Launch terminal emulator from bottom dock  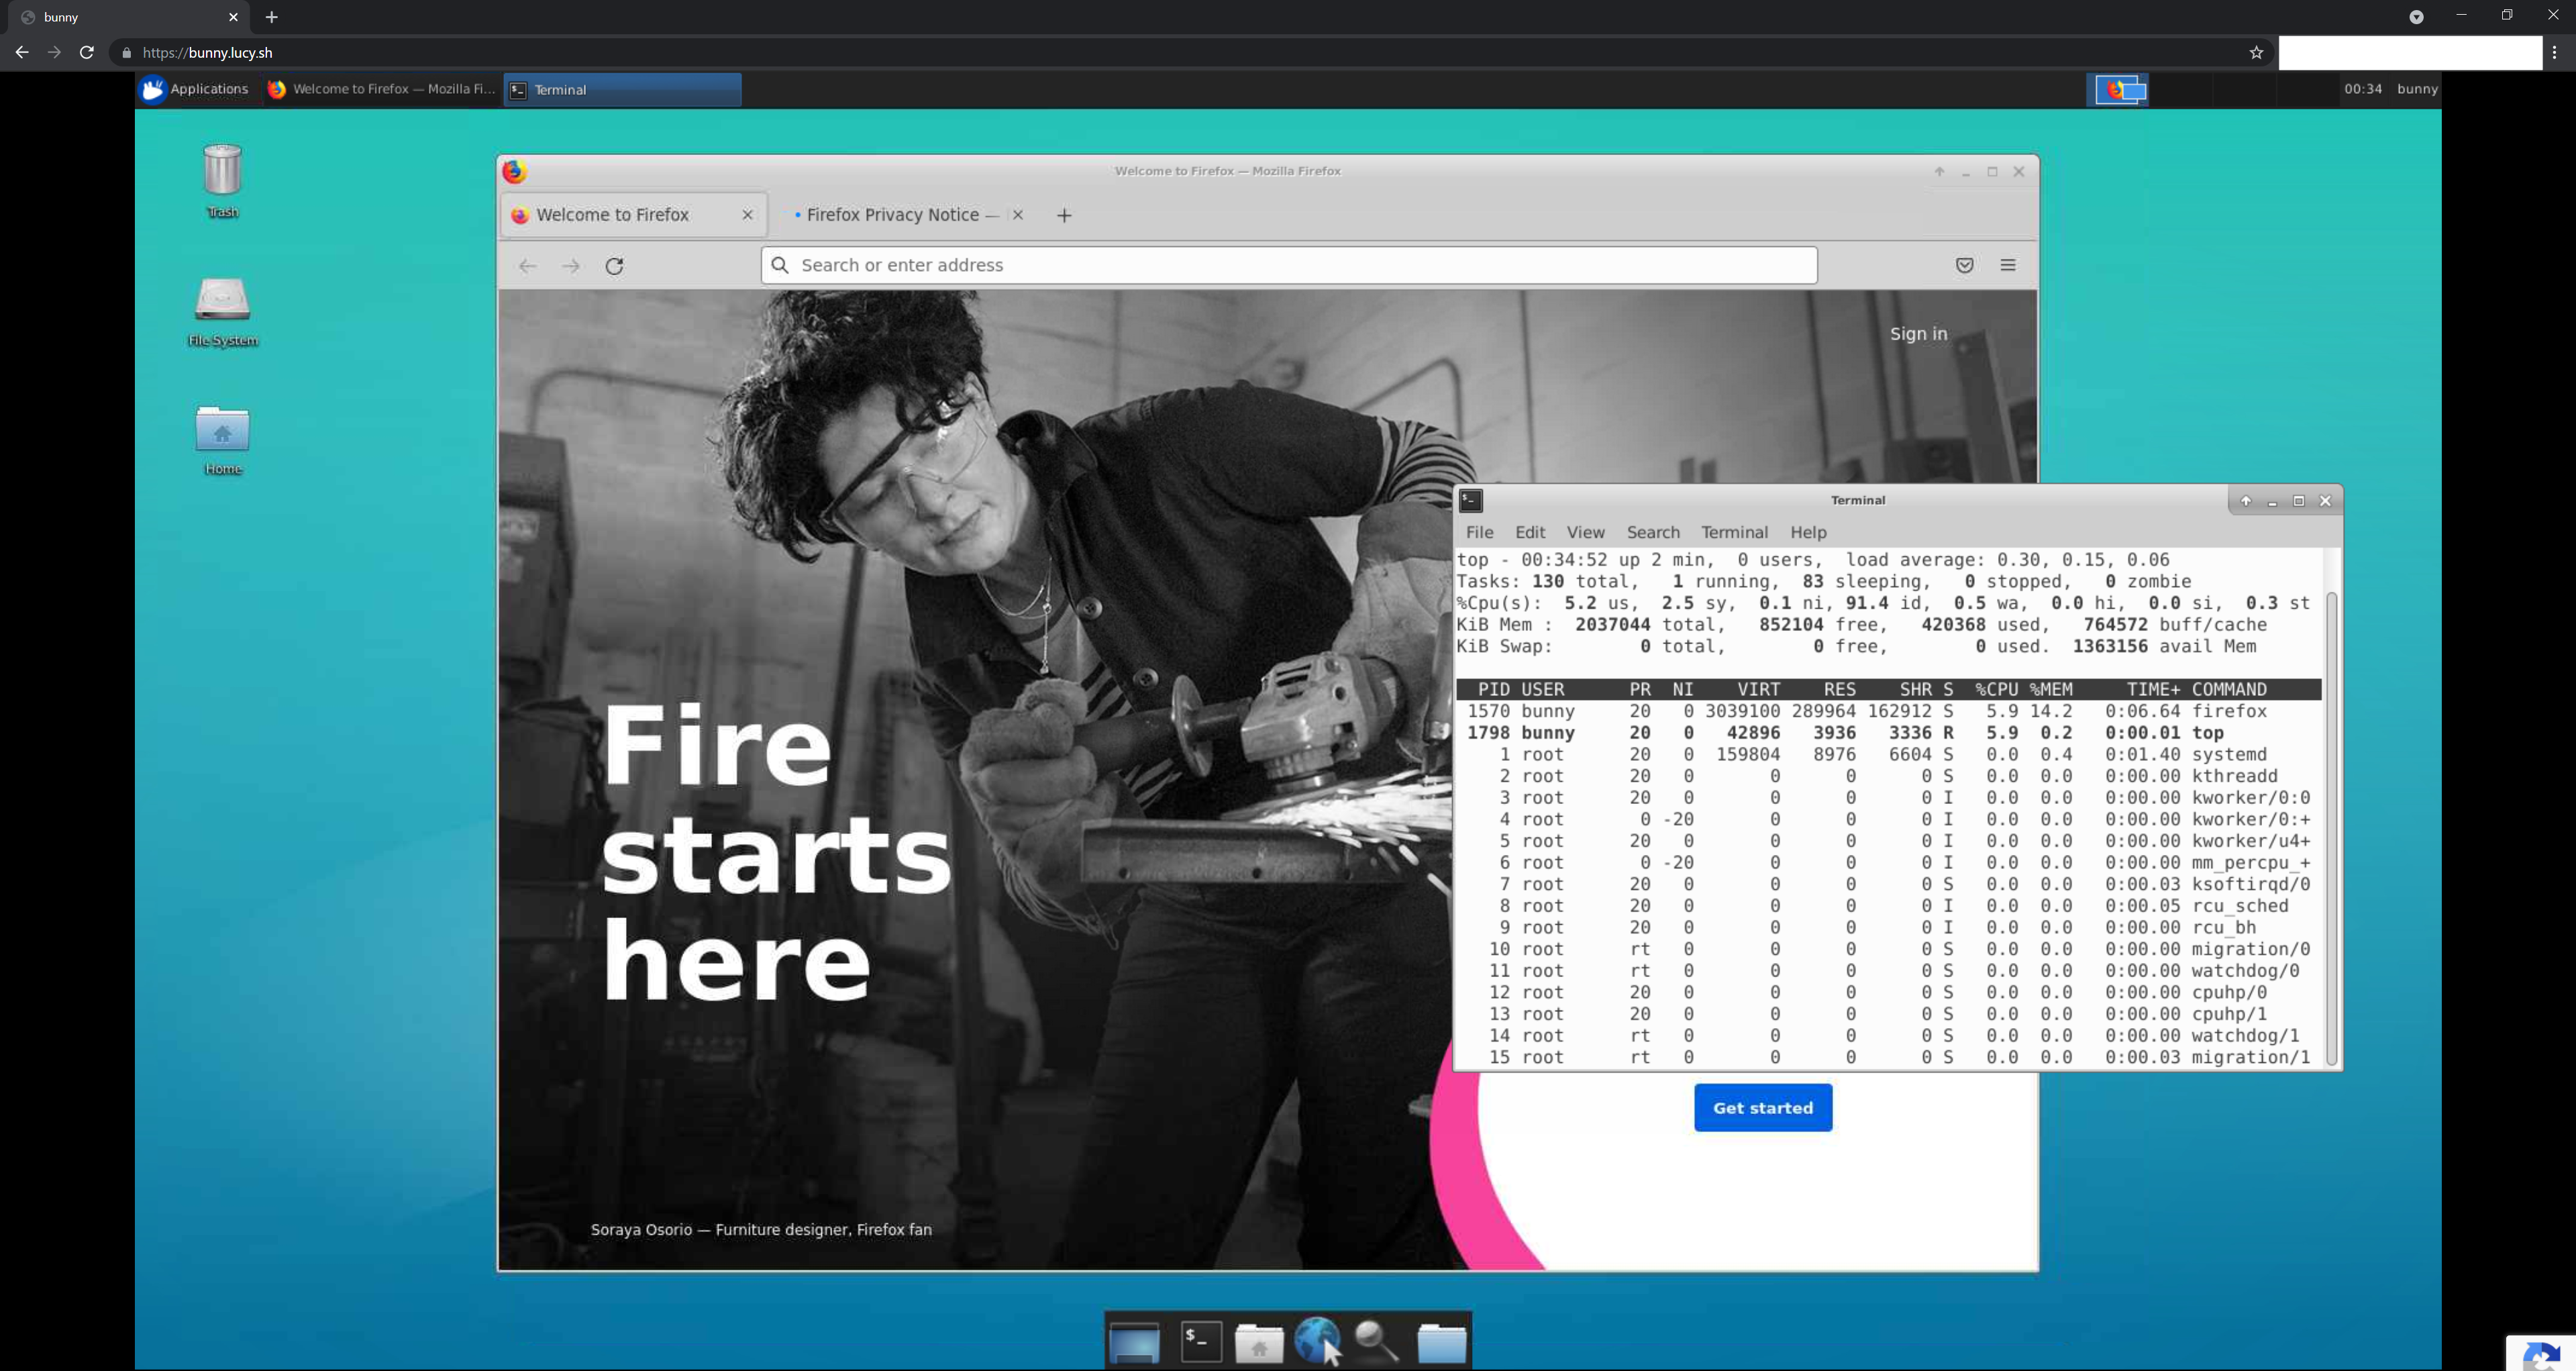1200,1341
